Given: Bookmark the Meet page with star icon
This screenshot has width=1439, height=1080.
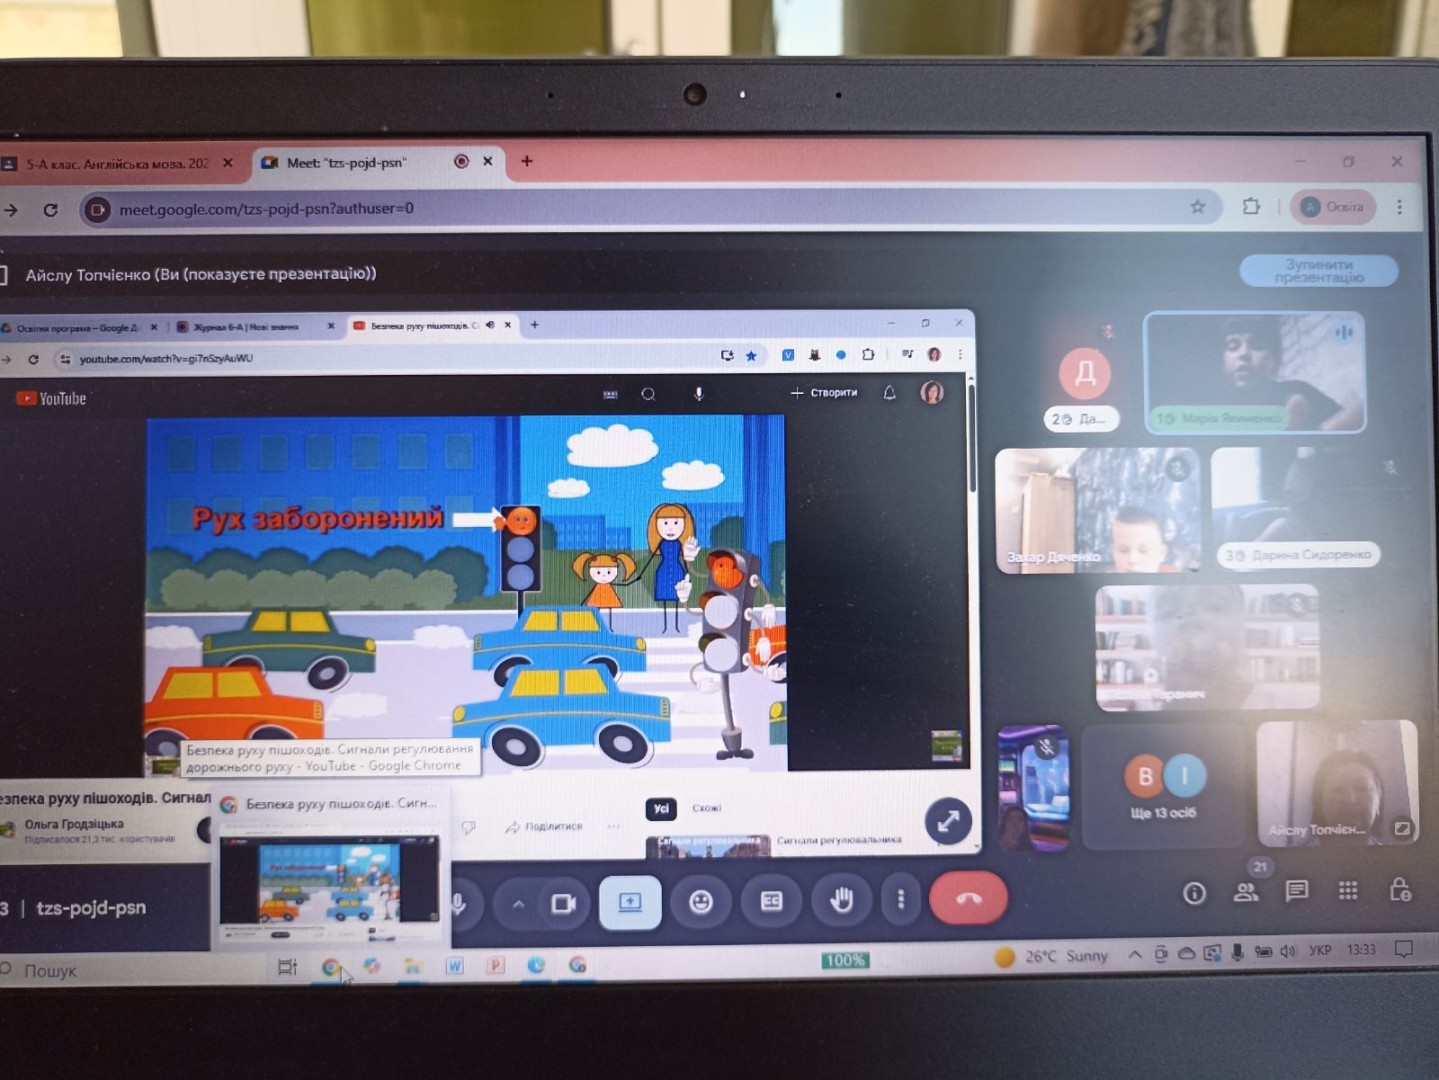Looking at the screenshot, I should [1197, 207].
